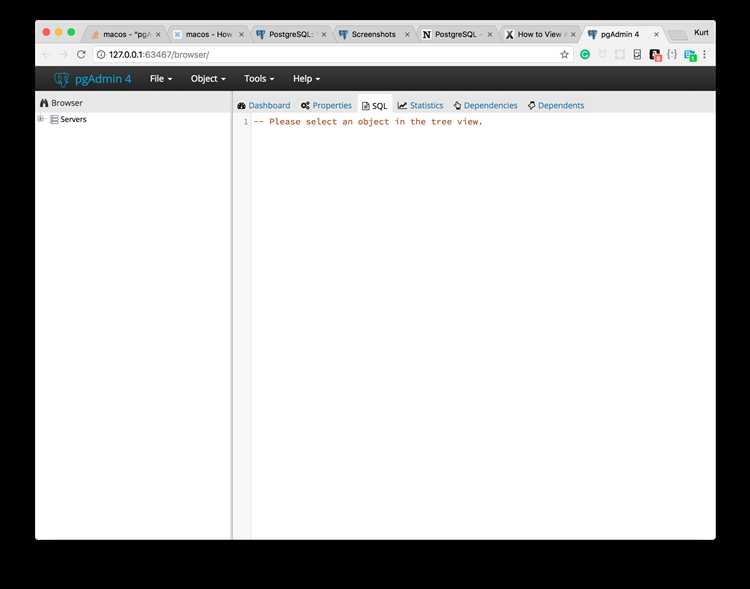This screenshot has width=750, height=589.
Task: Switch to the Screenshots browser tab
Action: point(372,34)
